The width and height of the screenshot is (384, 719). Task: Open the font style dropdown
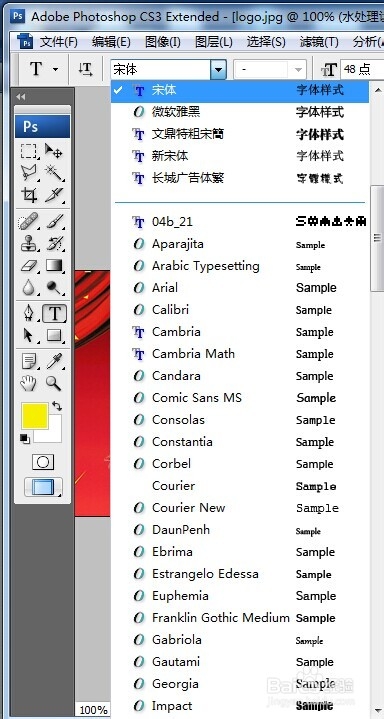pyautogui.click(x=269, y=70)
